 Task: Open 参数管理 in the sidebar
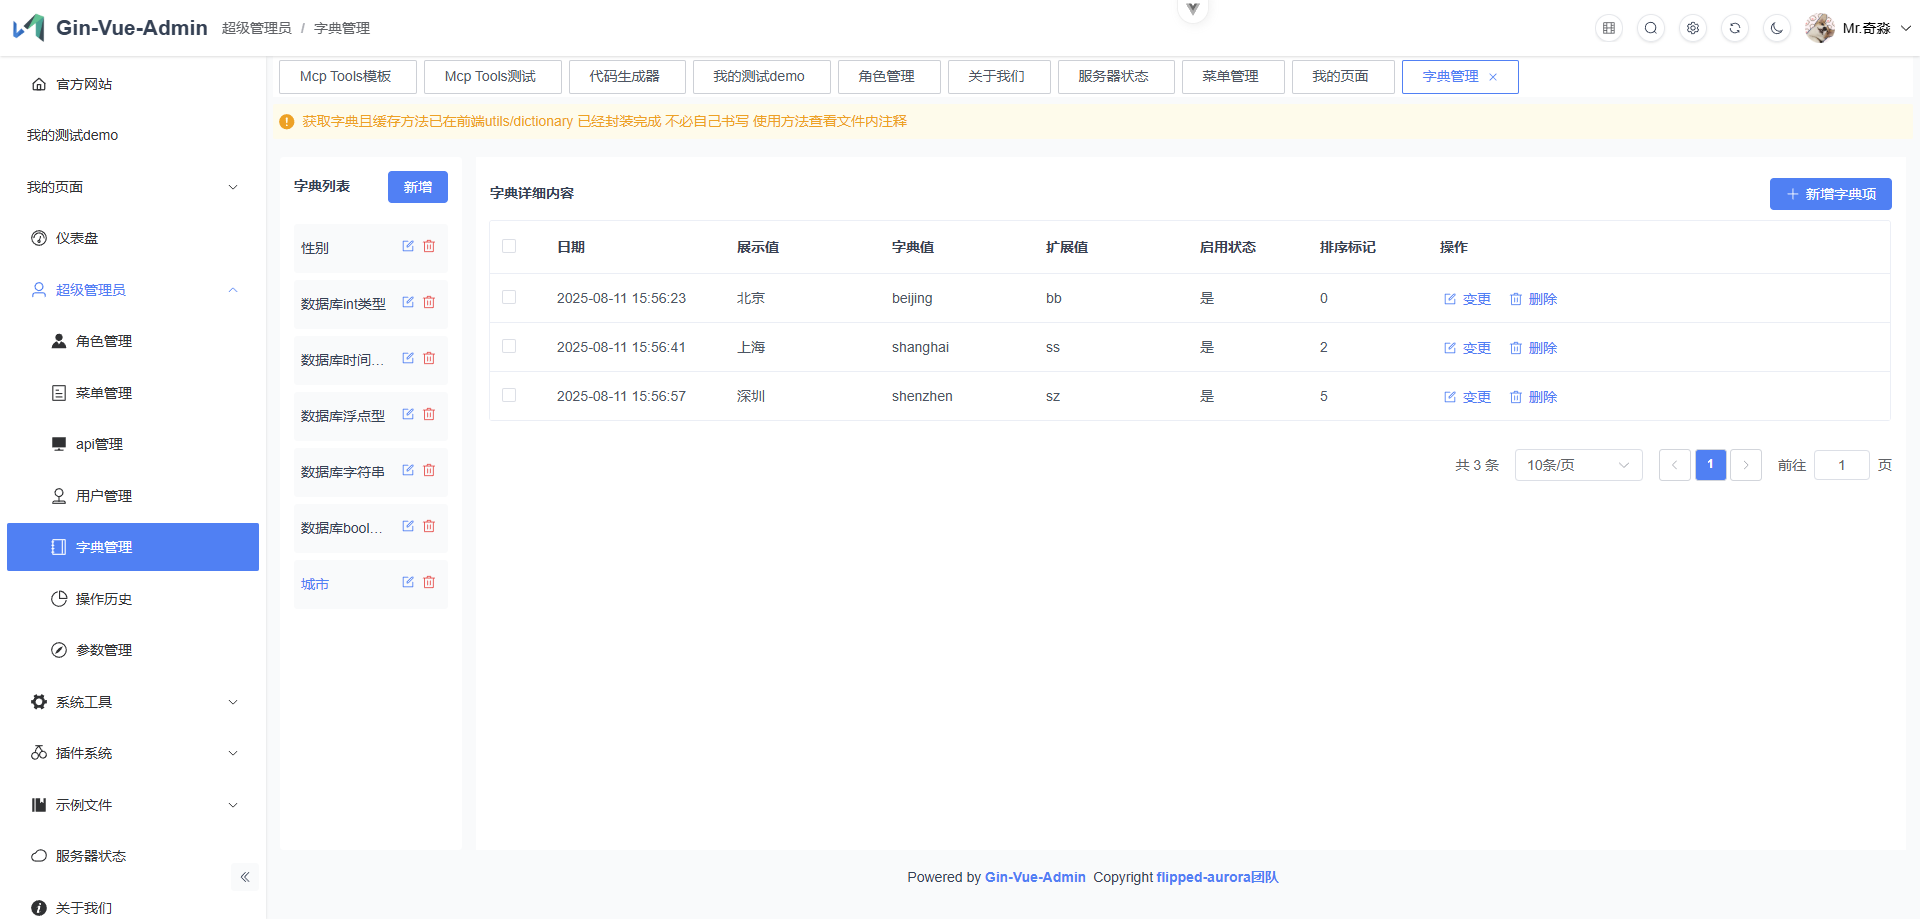(133, 650)
